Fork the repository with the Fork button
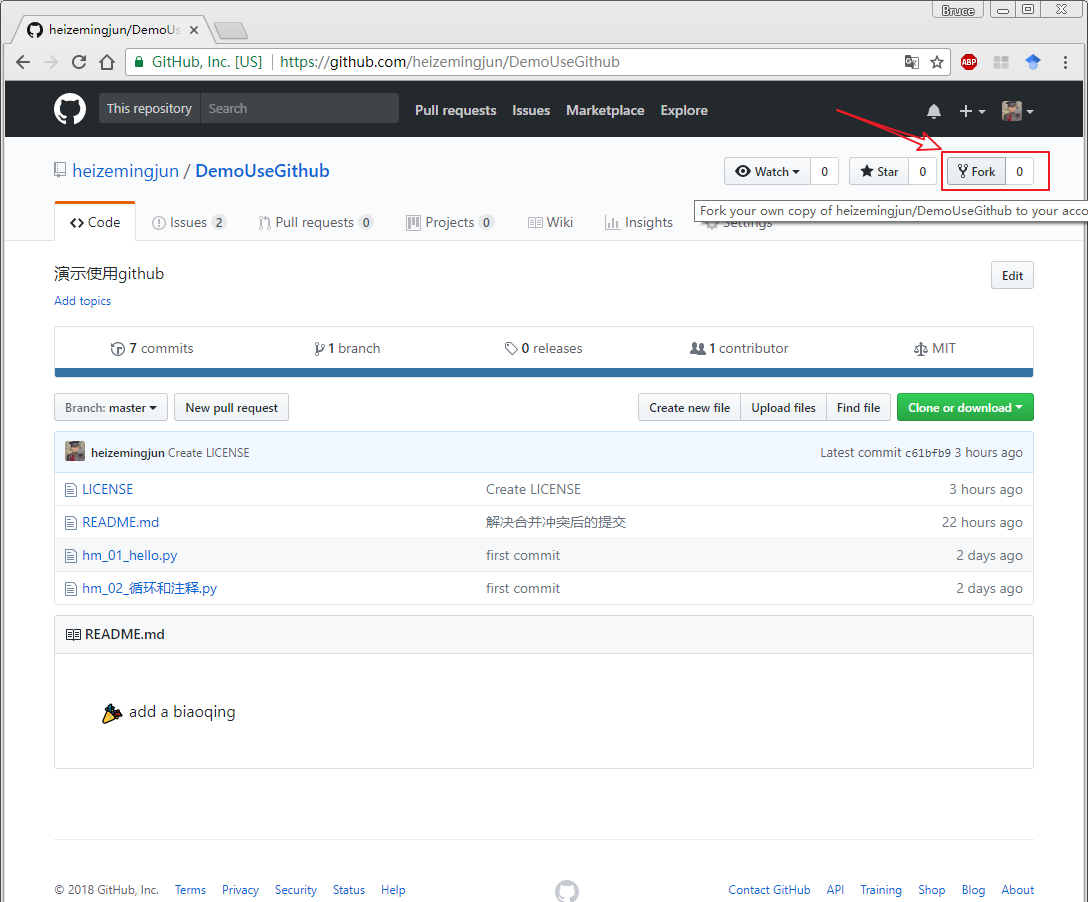The width and height of the screenshot is (1088, 902). 976,171
